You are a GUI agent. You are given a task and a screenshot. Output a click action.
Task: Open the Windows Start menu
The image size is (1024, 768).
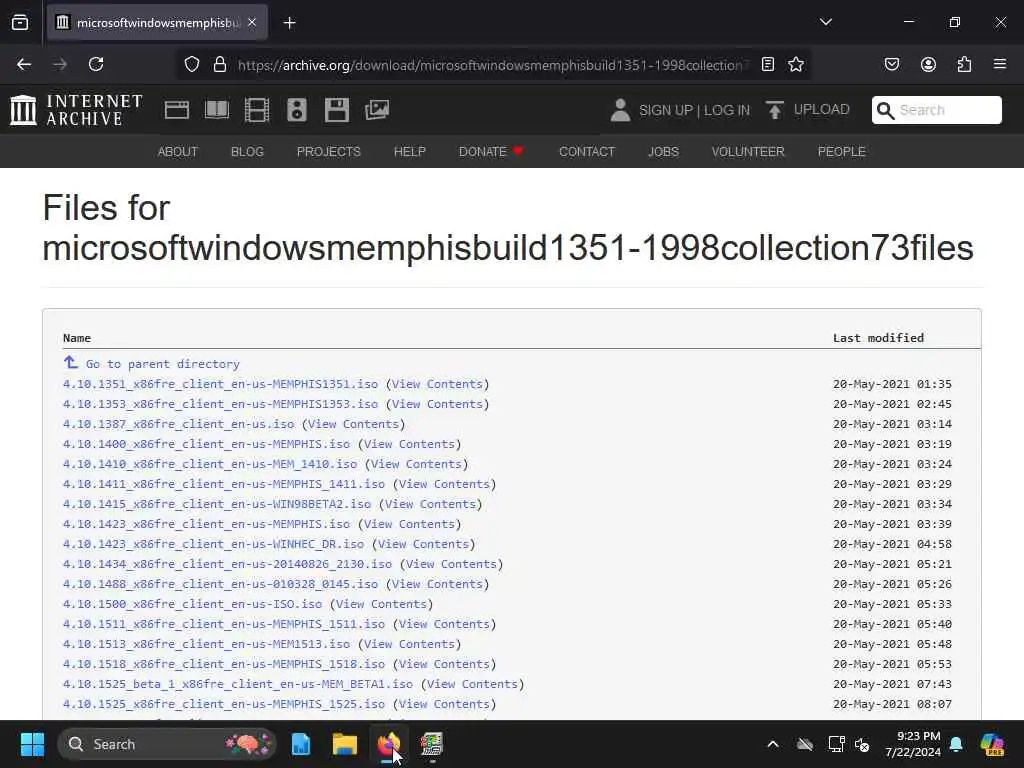pyautogui.click(x=32, y=744)
